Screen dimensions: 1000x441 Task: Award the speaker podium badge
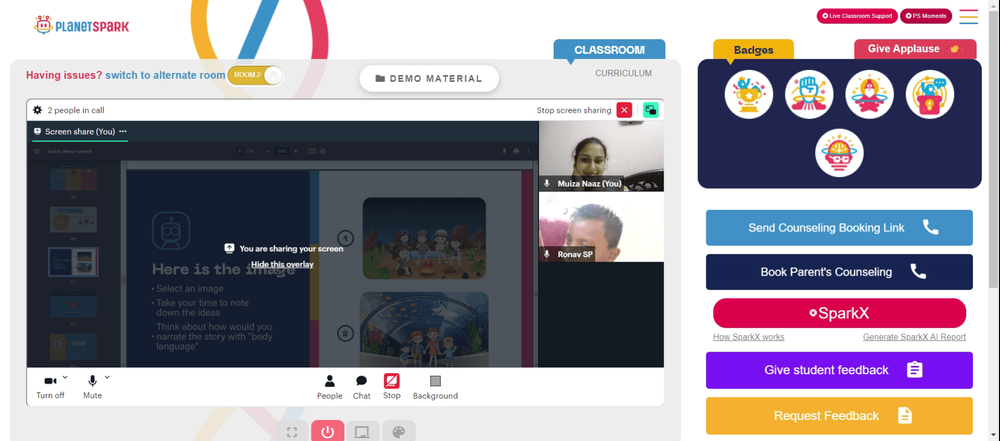930,94
